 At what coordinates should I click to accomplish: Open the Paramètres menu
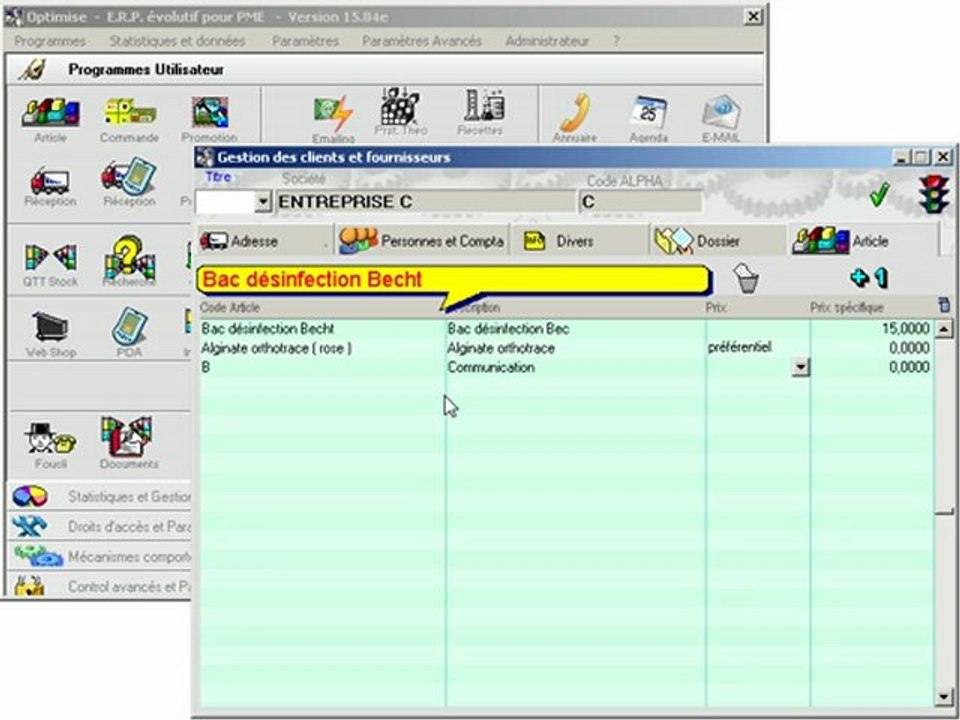(306, 41)
